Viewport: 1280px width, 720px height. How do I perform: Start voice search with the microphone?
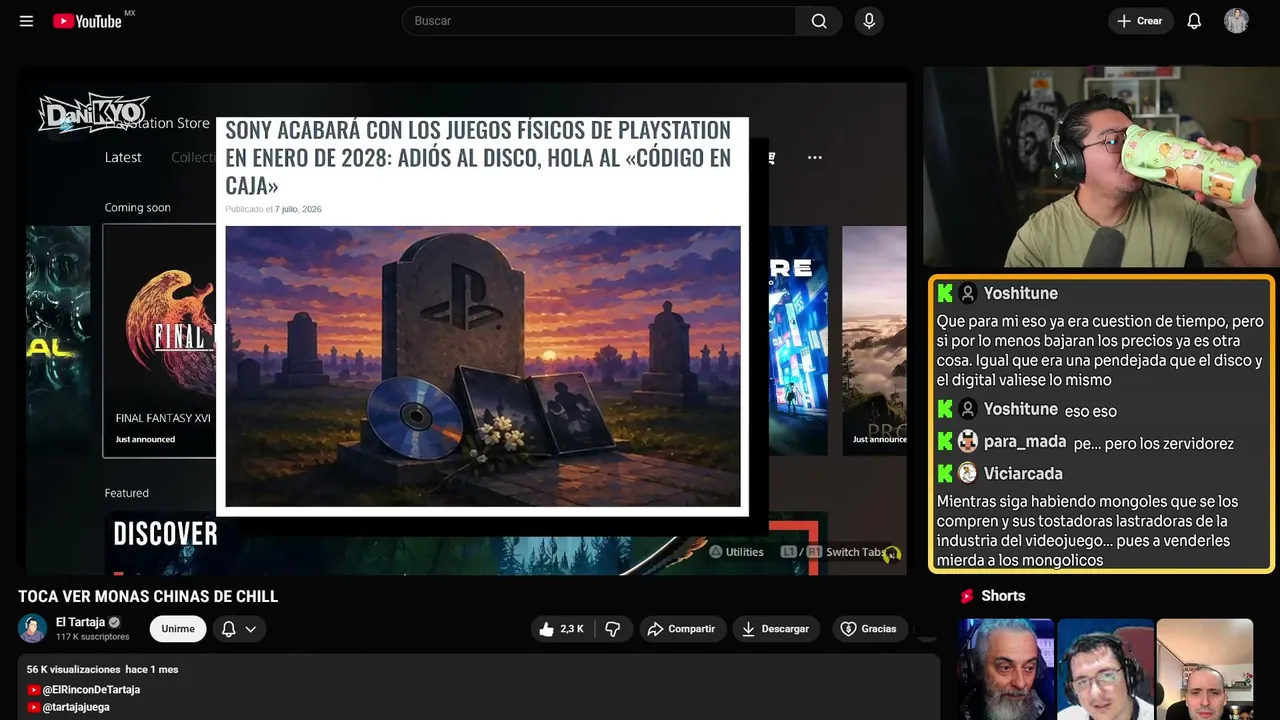click(x=869, y=21)
